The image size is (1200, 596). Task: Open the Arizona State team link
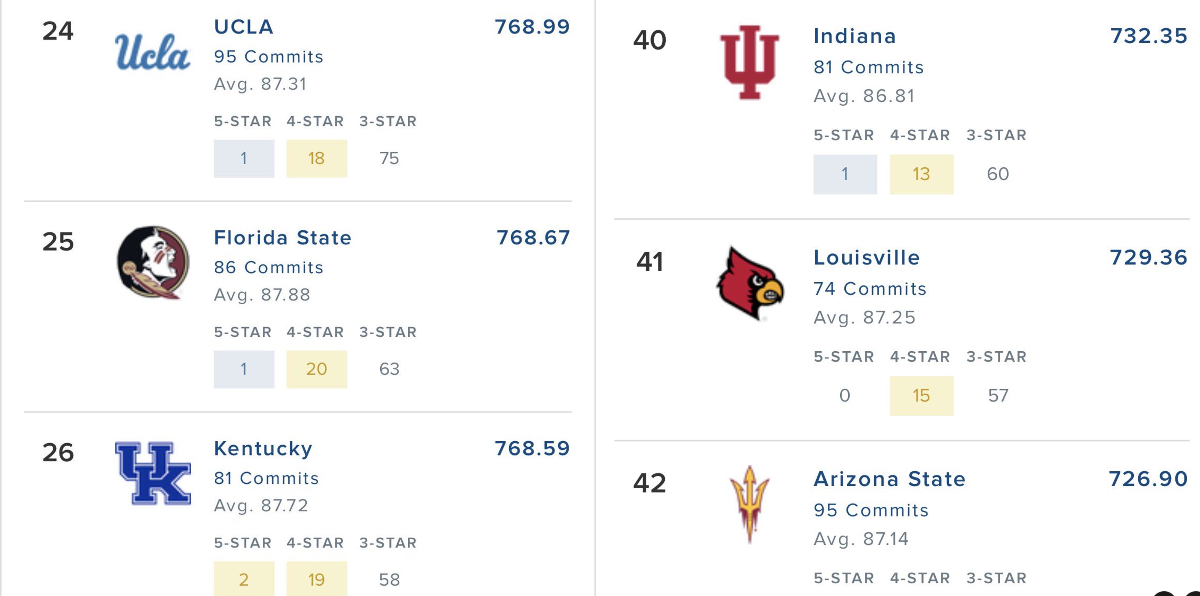[x=890, y=479]
